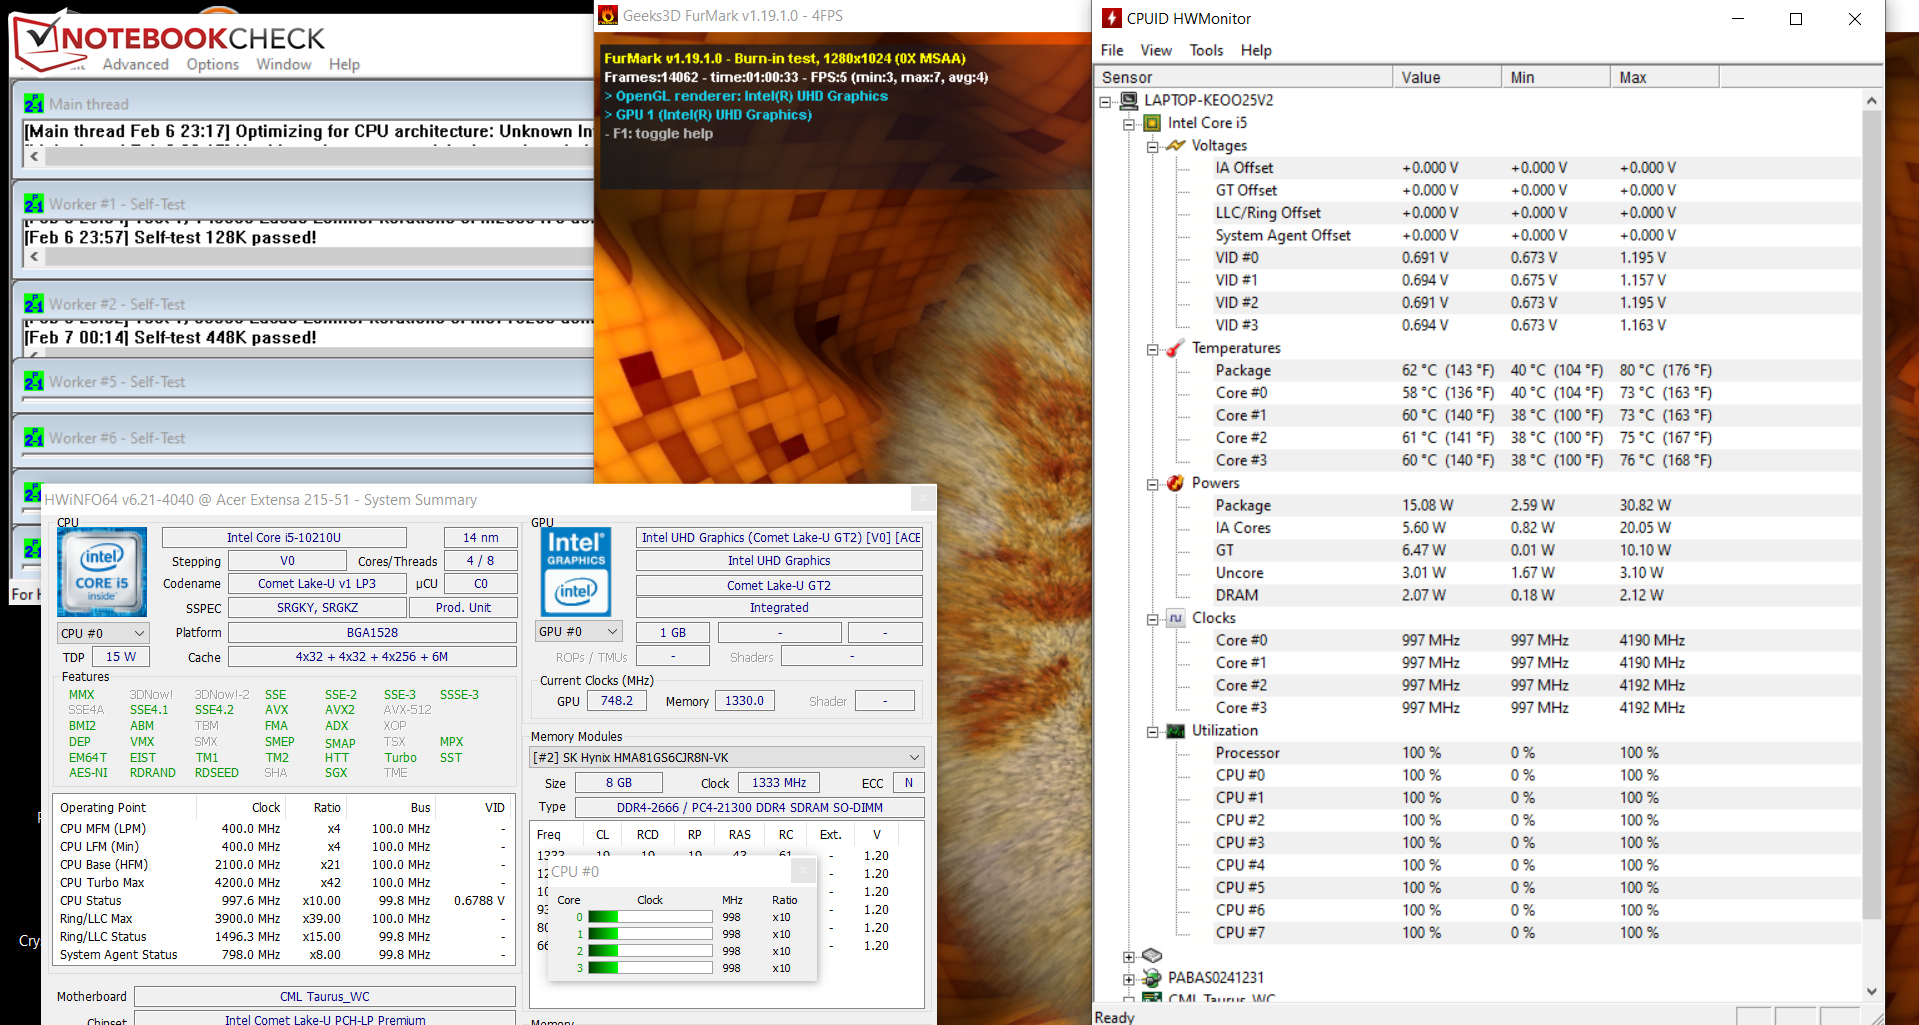1919x1025 pixels.
Task: Click the Intel Core i5 chip icon in HWMonitor
Action: [1152, 123]
